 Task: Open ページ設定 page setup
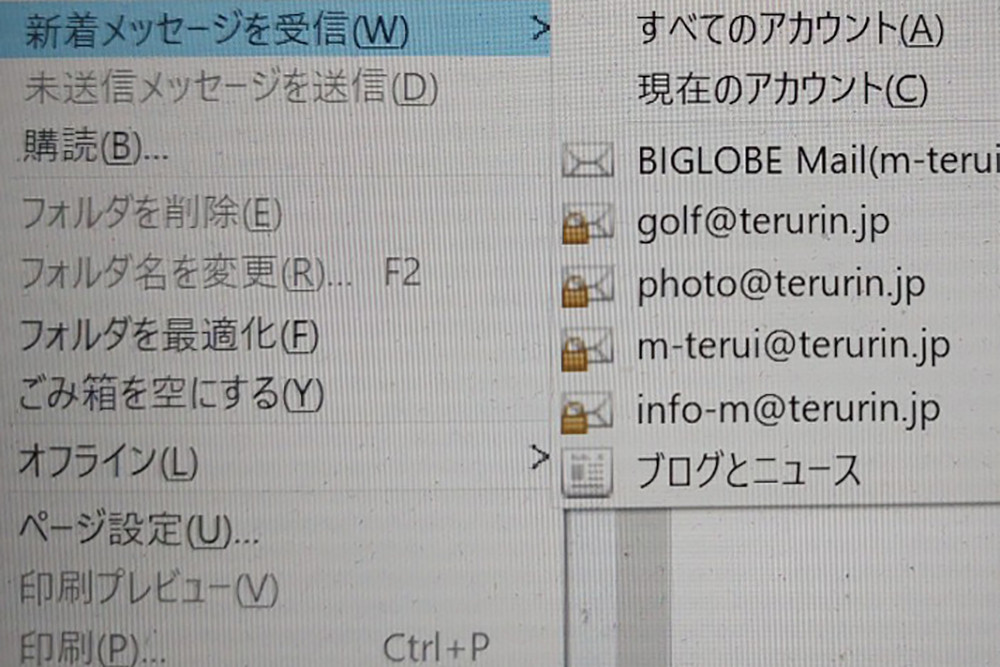pos(140,527)
